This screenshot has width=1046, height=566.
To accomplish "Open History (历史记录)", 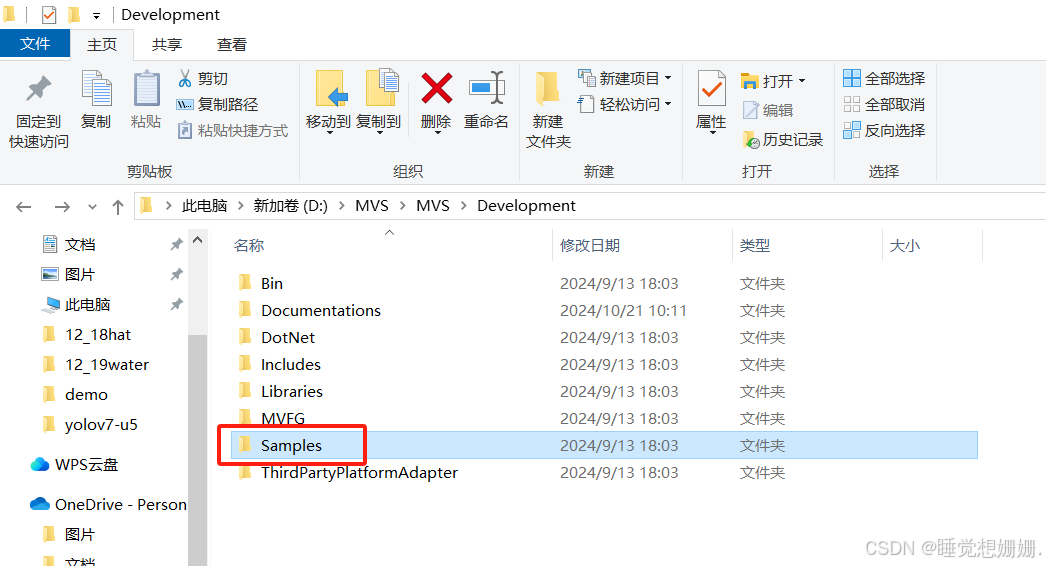I will coord(782,139).
